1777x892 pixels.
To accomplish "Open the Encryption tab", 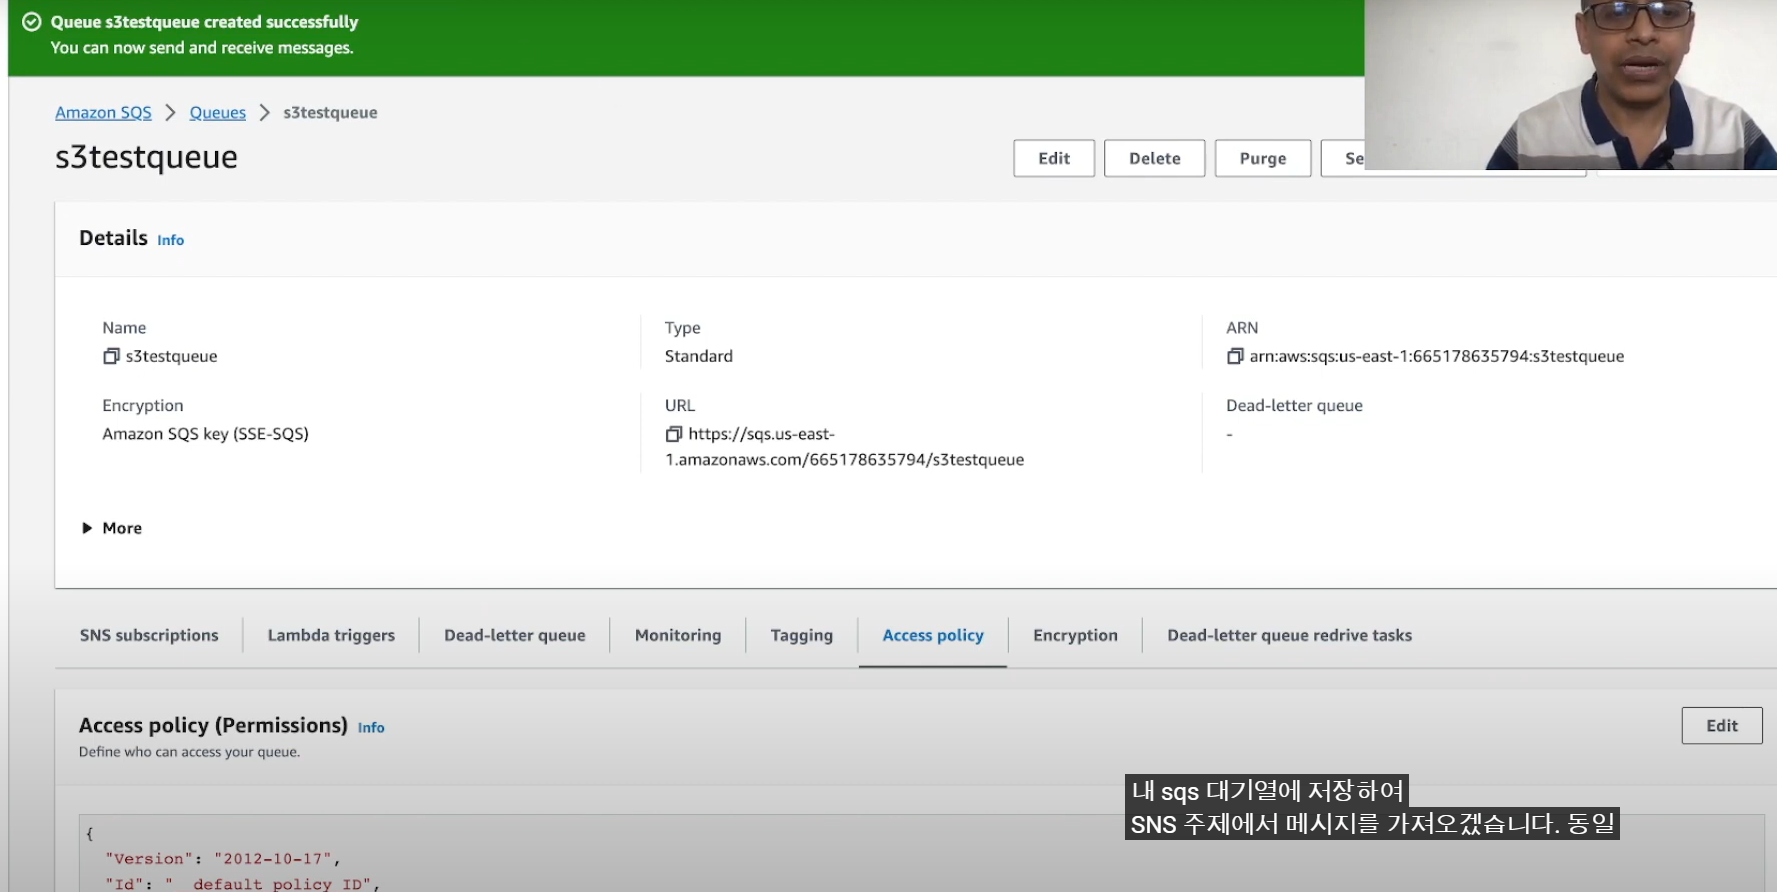I will 1075,635.
